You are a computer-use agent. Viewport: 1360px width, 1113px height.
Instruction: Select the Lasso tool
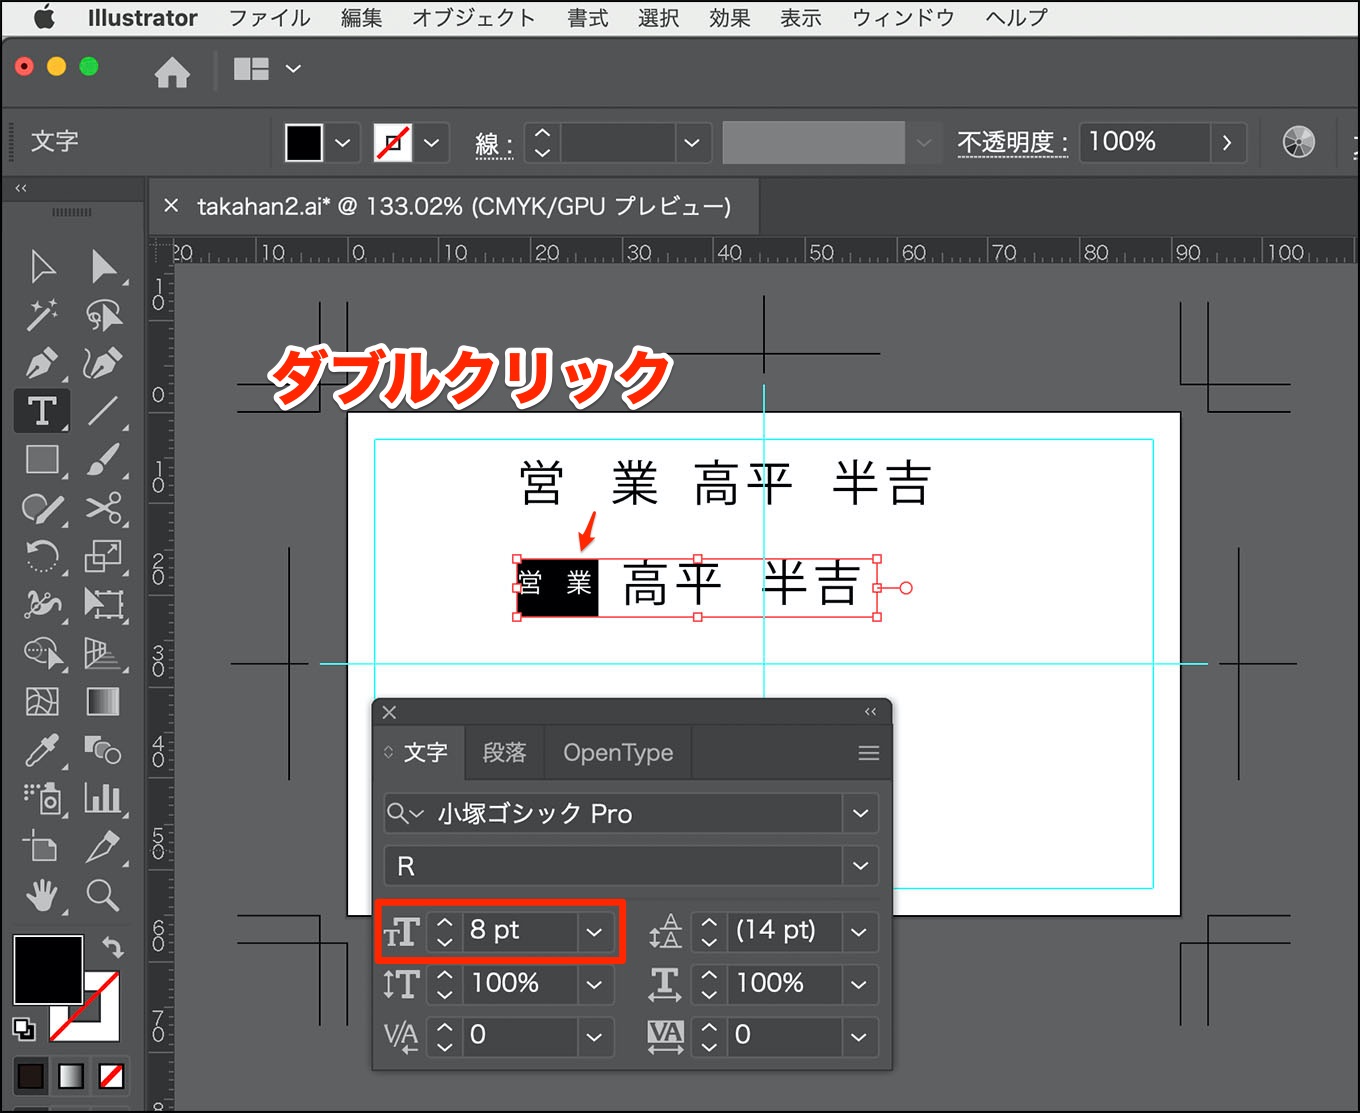coord(103,315)
